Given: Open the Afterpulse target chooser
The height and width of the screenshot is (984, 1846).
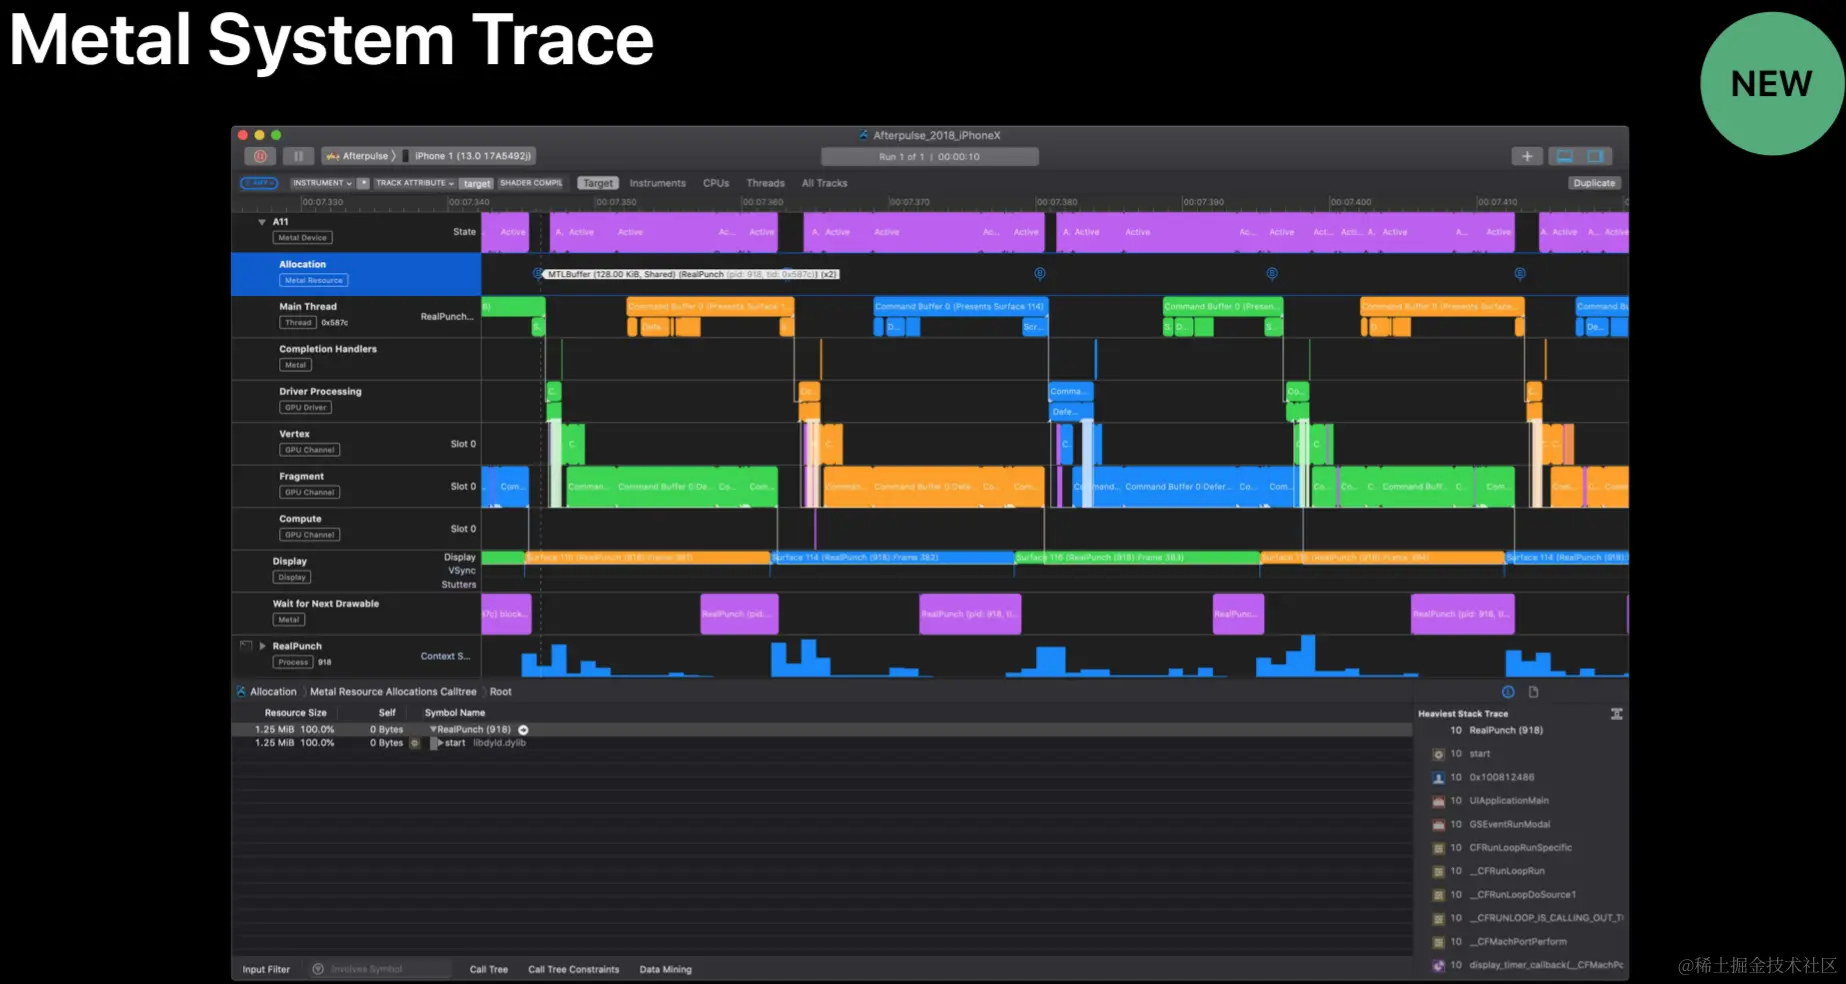Looking at the screenshot, I should click(360, 156).
